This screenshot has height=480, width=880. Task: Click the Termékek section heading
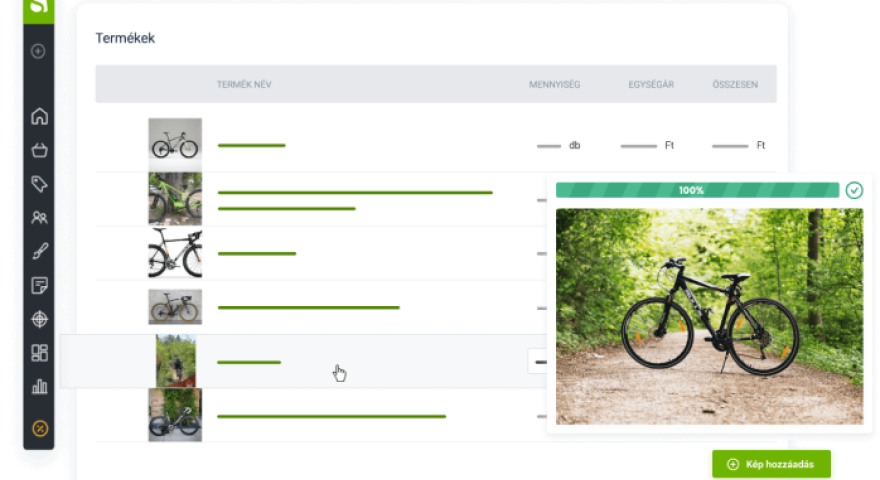click(x=125, y=38)
